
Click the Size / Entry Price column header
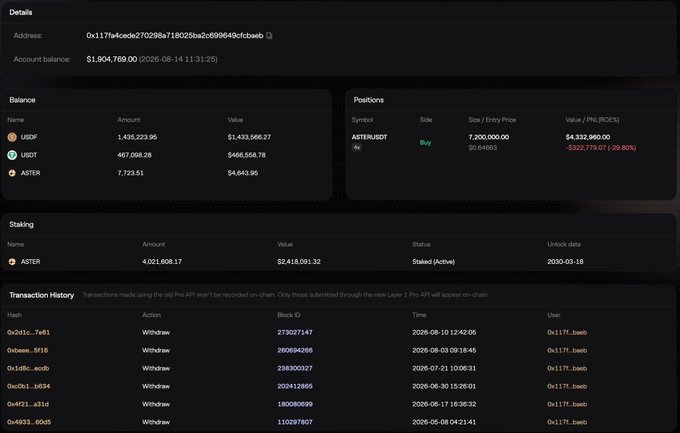tap(492, 120)
